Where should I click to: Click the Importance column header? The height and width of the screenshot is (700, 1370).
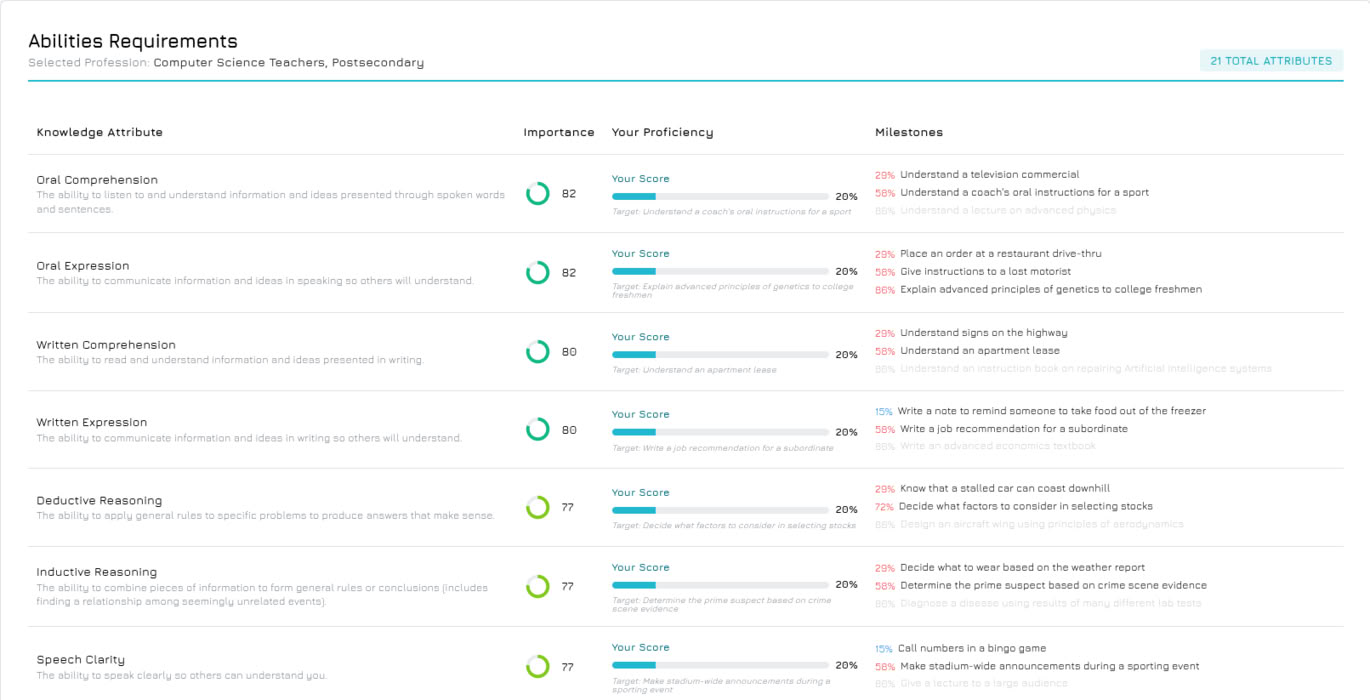click(558, 132)
